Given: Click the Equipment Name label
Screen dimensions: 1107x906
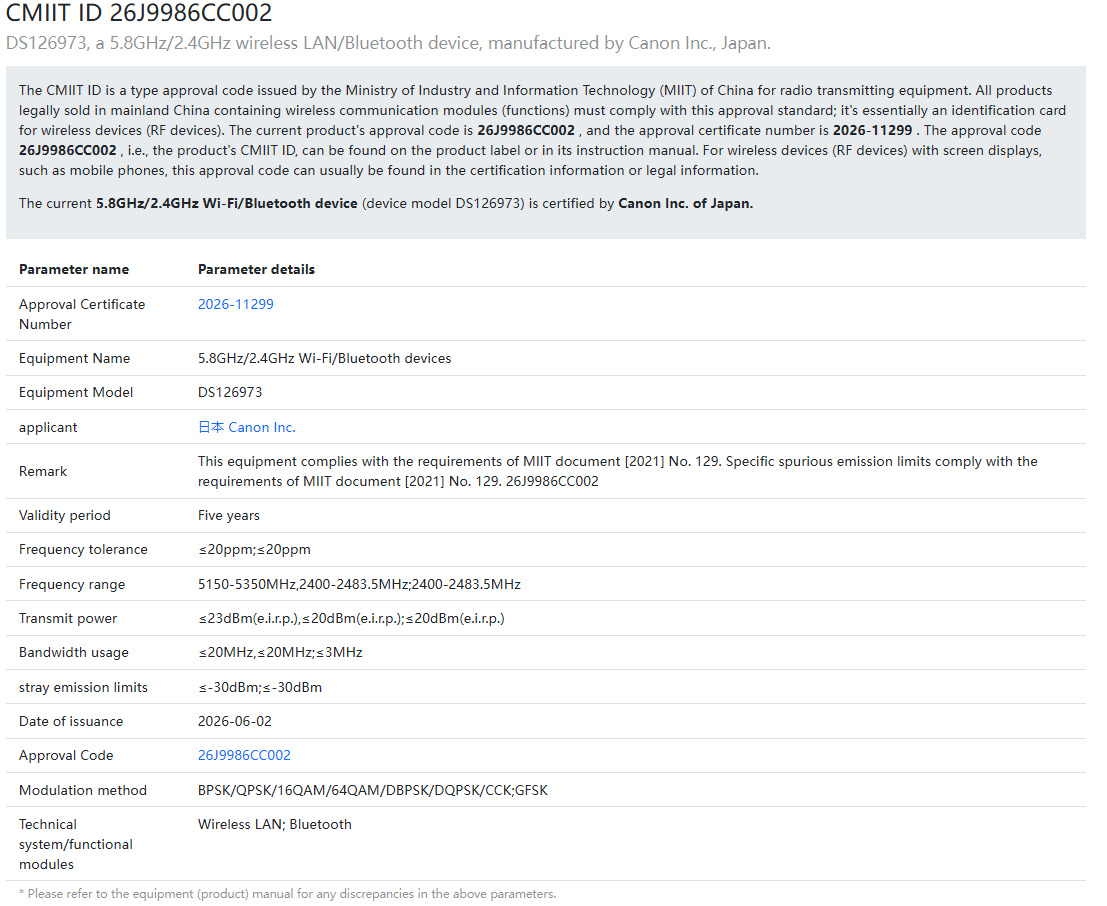Looking at the screenshot, I should click(74, 358).
